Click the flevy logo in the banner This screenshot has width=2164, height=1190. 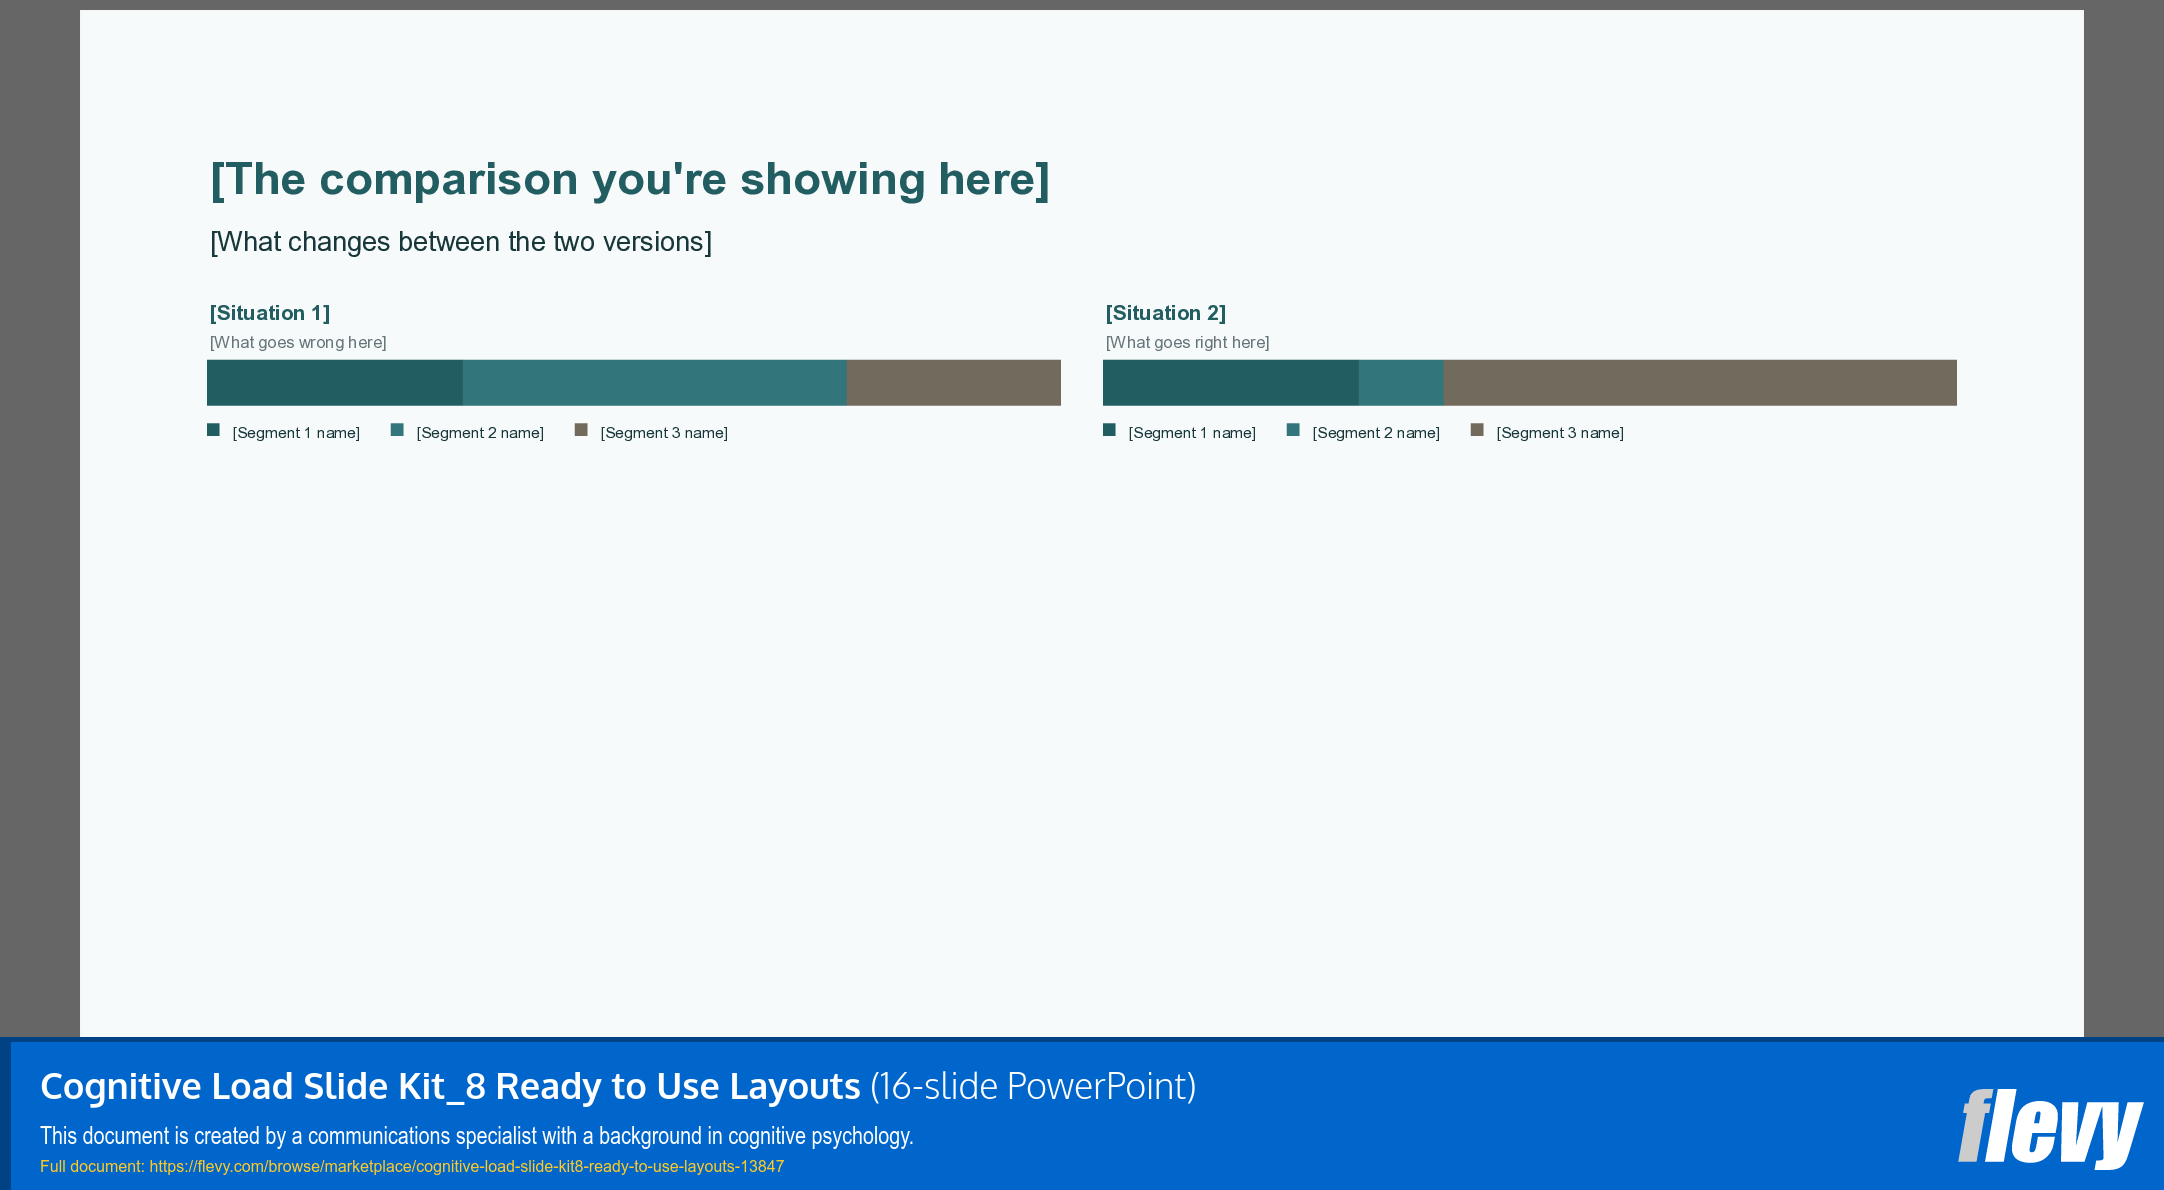[x=2050, y=1128]
